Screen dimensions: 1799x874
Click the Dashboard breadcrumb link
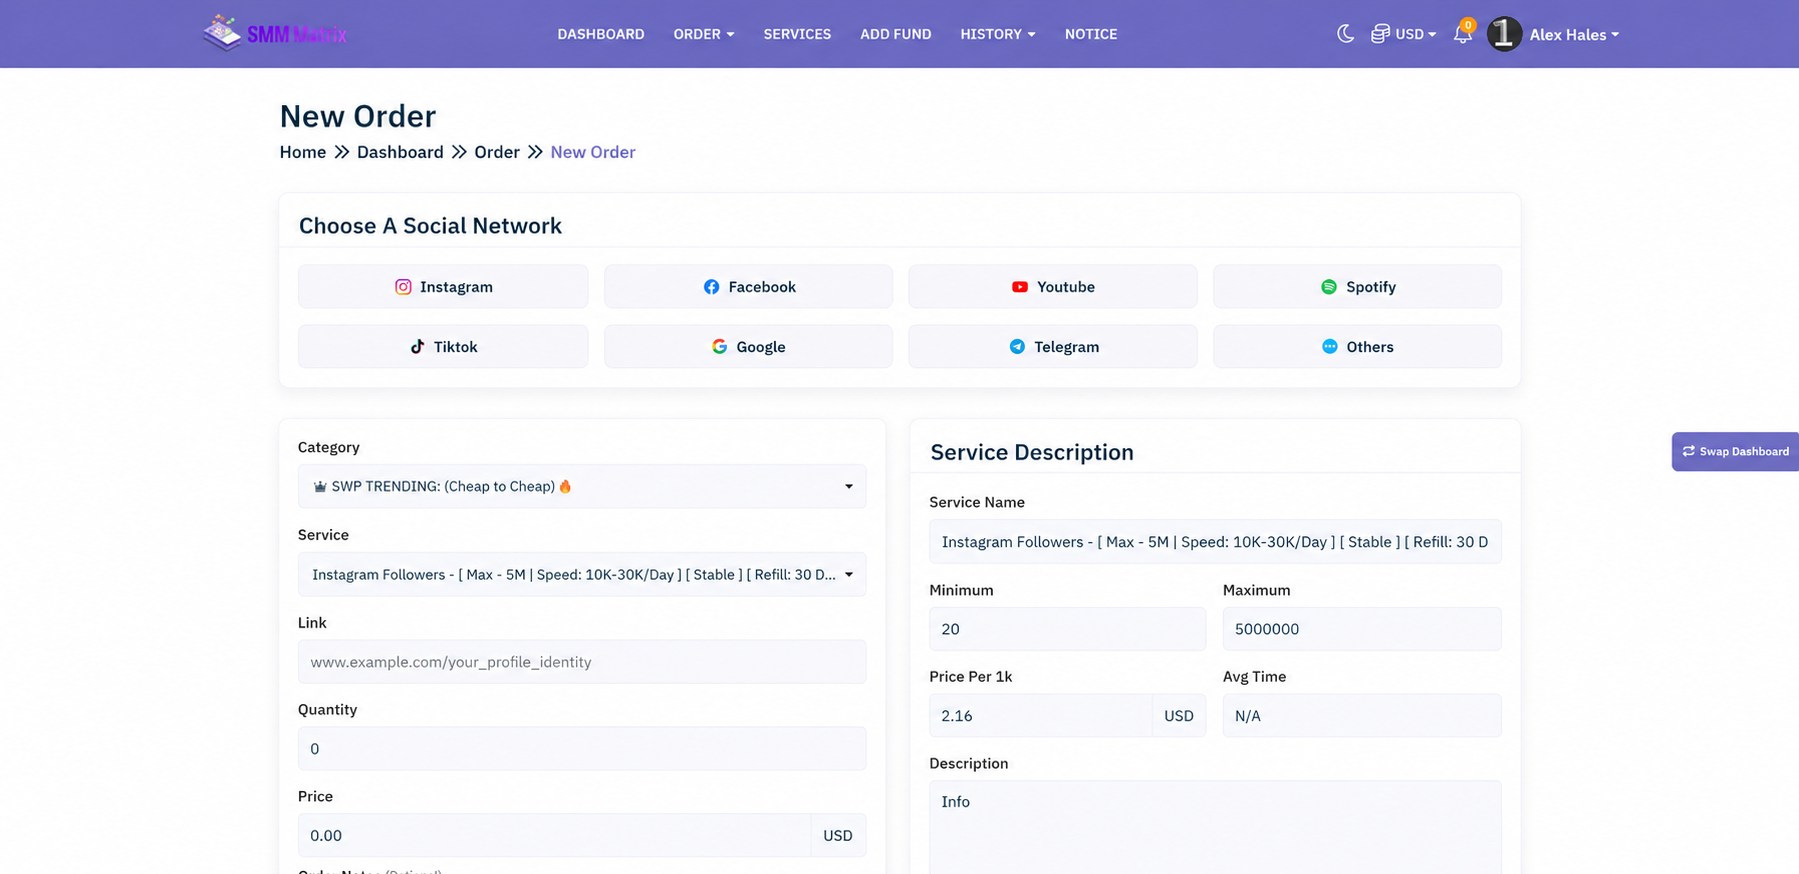400,152
